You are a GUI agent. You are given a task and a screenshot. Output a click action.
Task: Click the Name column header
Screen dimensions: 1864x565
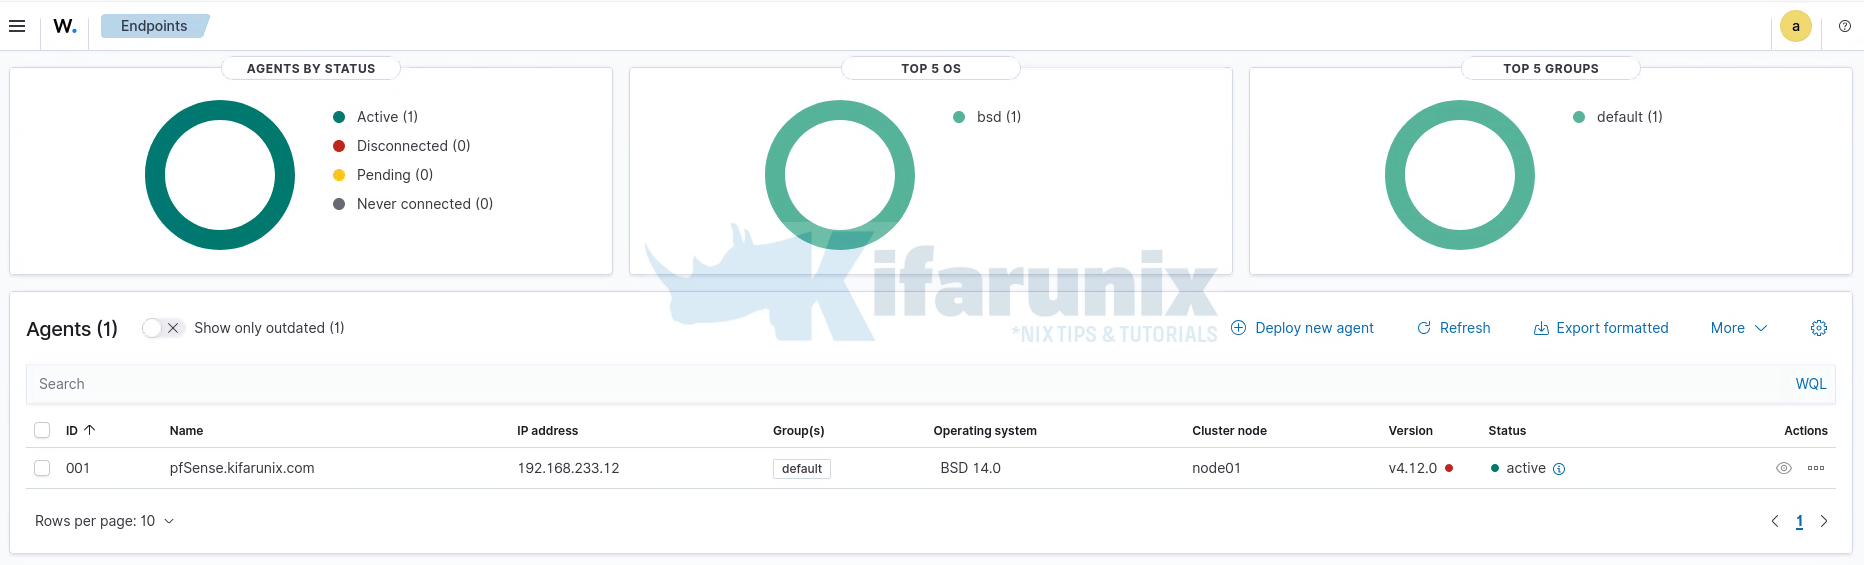click(x=186, y=431)
